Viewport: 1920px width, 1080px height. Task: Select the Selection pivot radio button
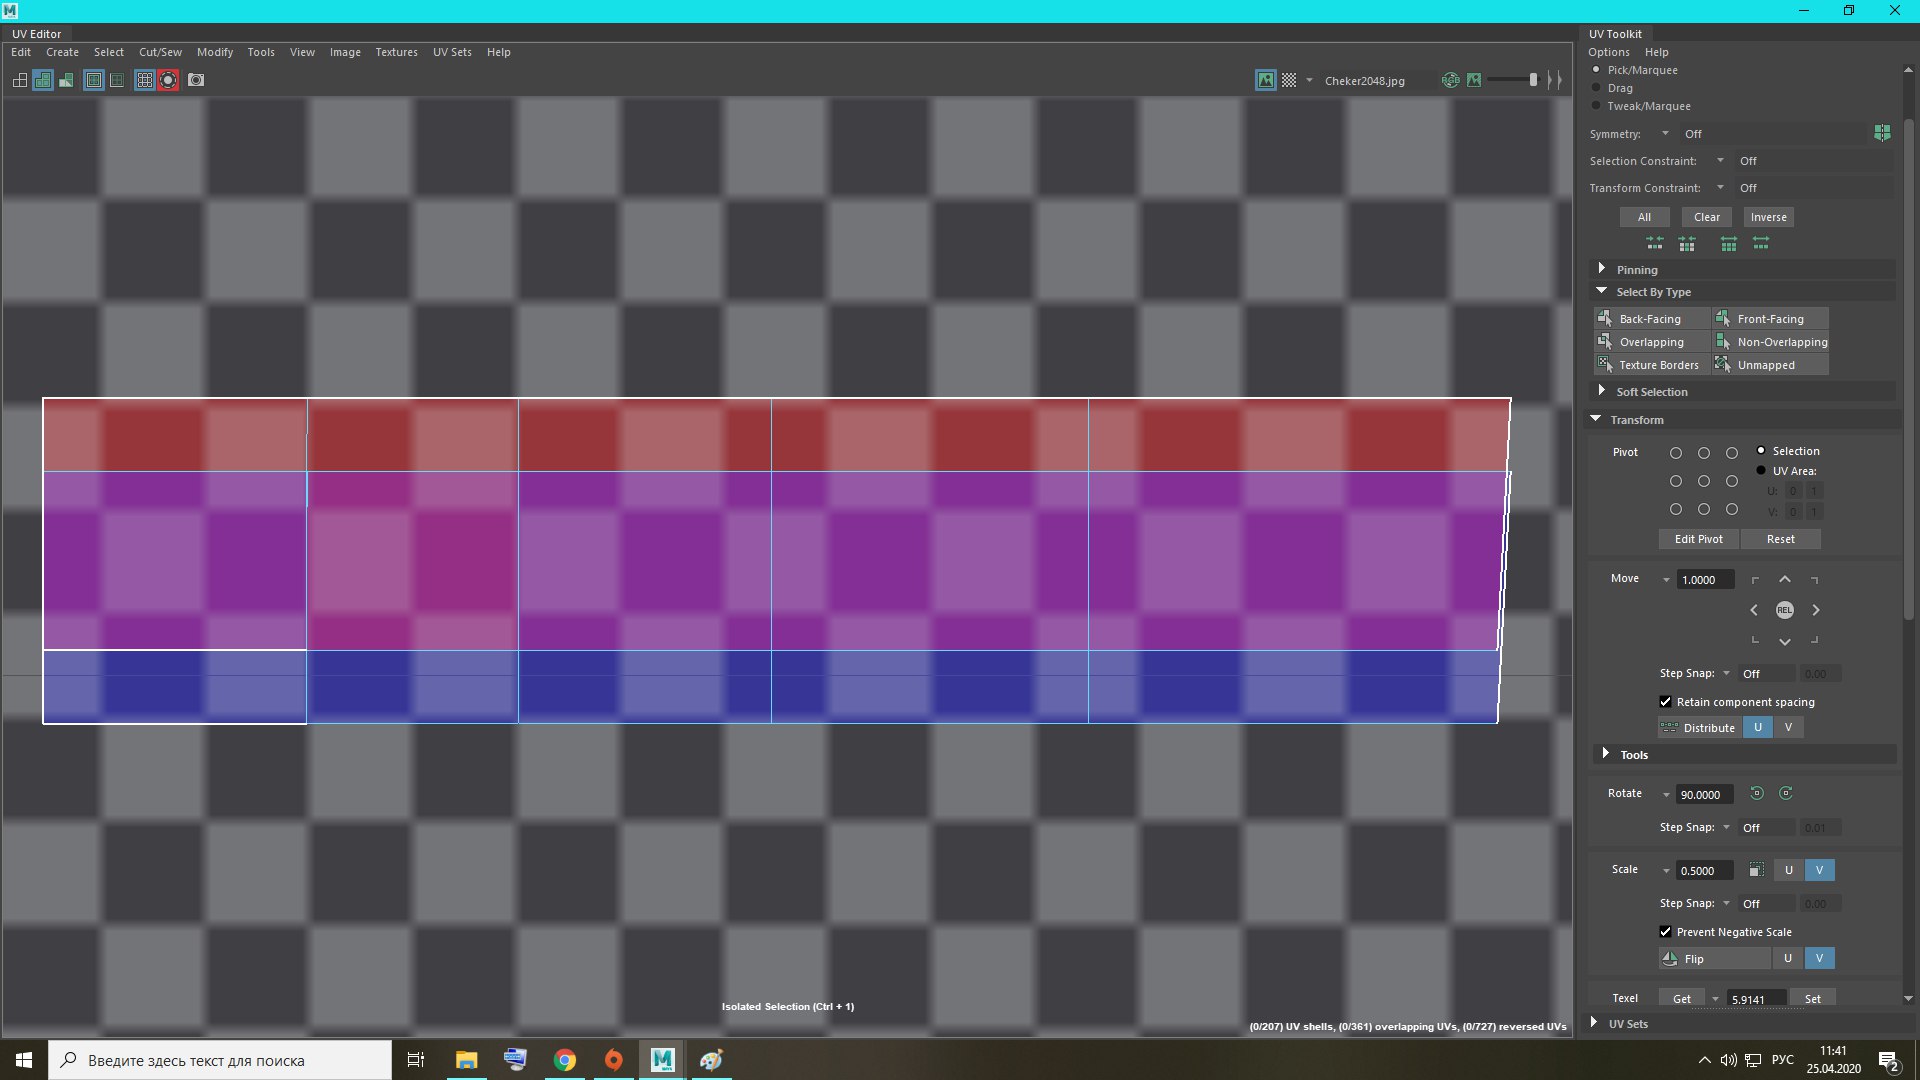click(x=1761, y=451)
